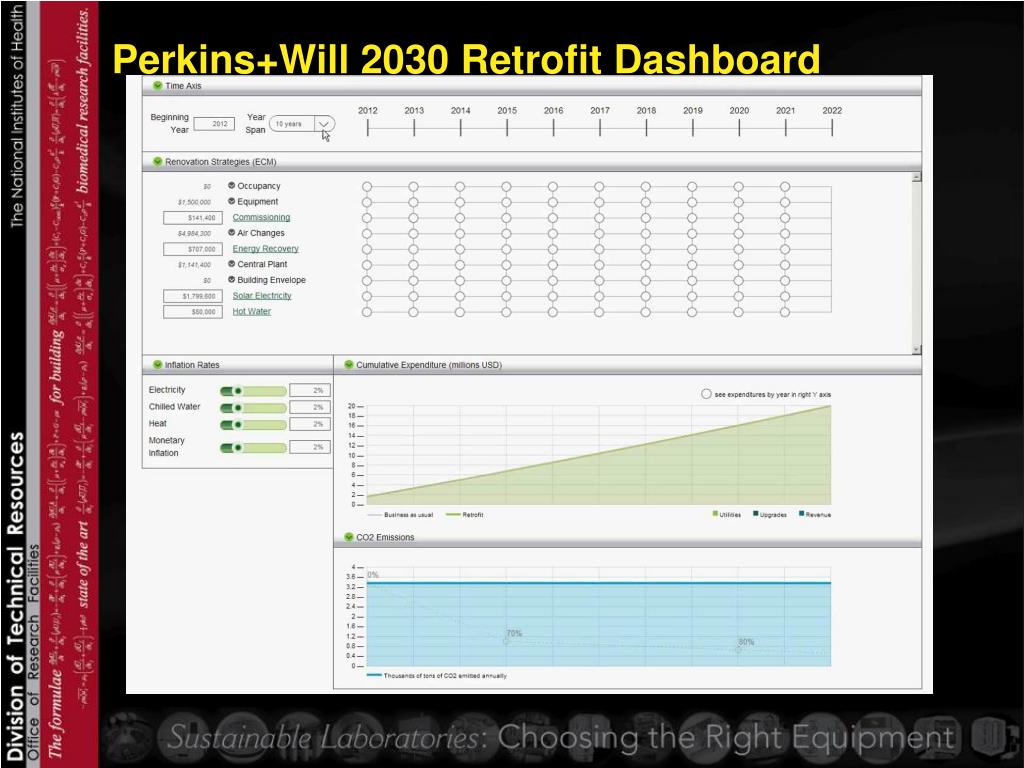Open the Year Span 10 years dropdown
This screenshot has height=768, width=1024.
(x=302, y=123)
